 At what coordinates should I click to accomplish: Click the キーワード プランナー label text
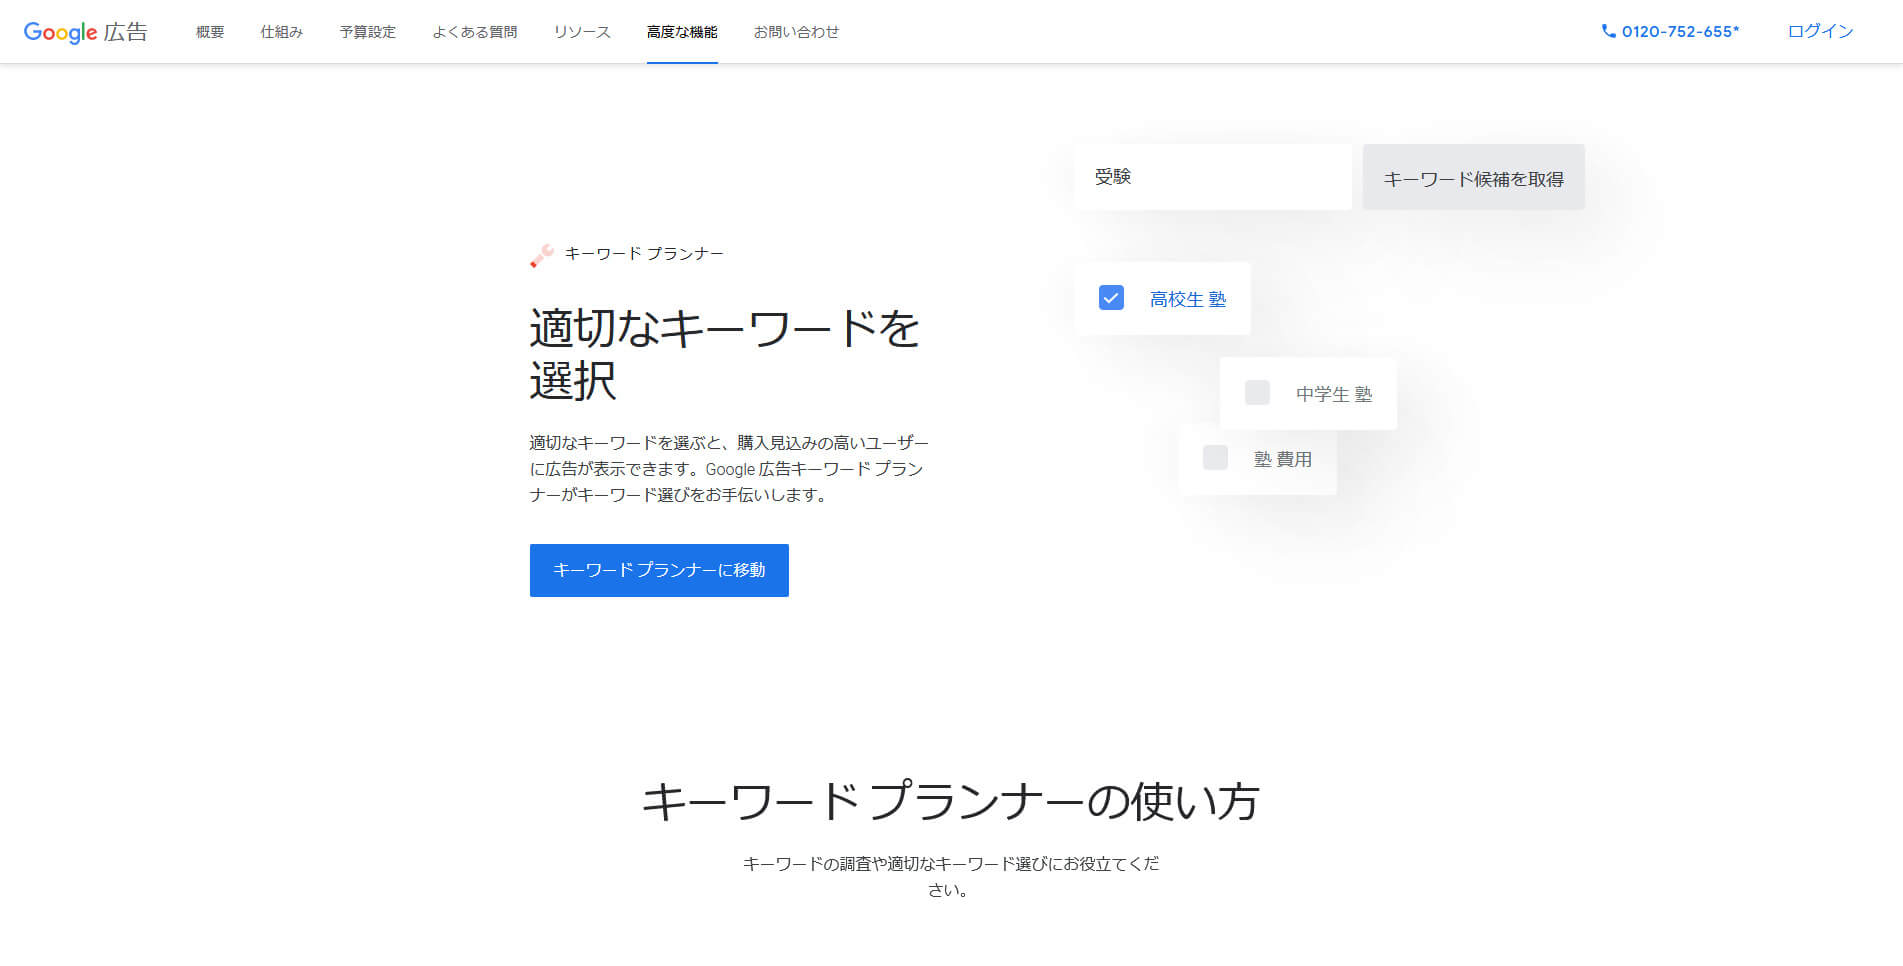pyautogui.click(x=644, y=254)
